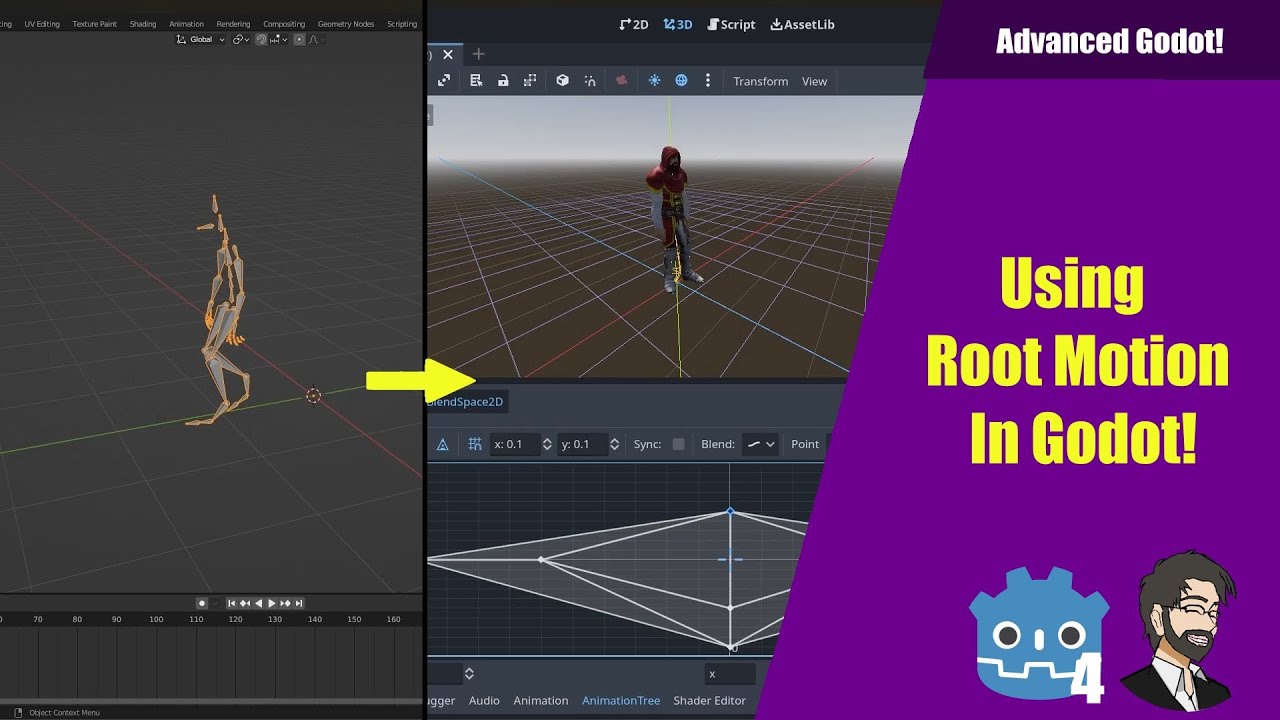Play animation in reverse
Viewport: 1280px width, 720px height.
coord(258,603)
